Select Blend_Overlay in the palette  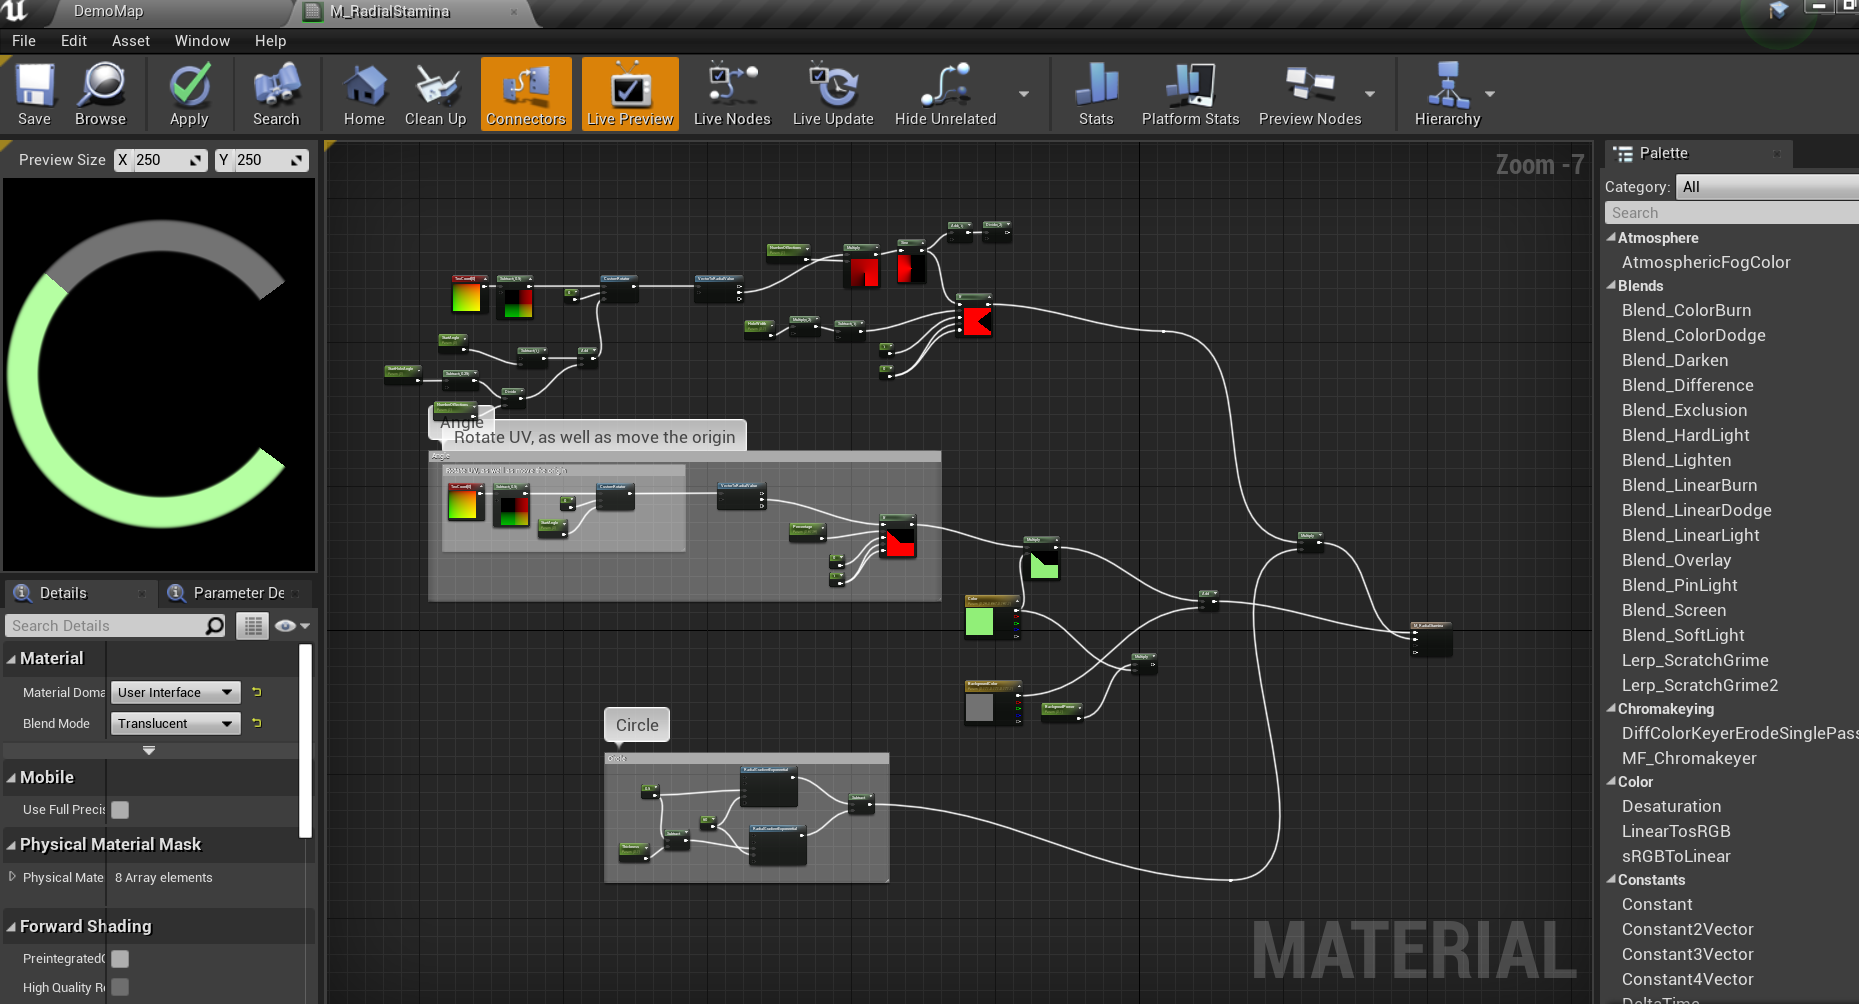1676,560
